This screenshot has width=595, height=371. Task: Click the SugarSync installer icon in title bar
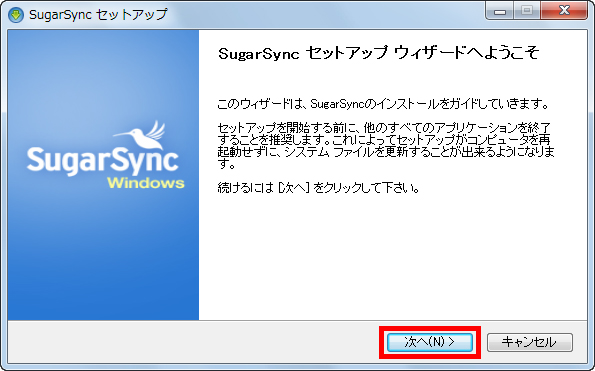pyautogui.click(x=16, y=15)
